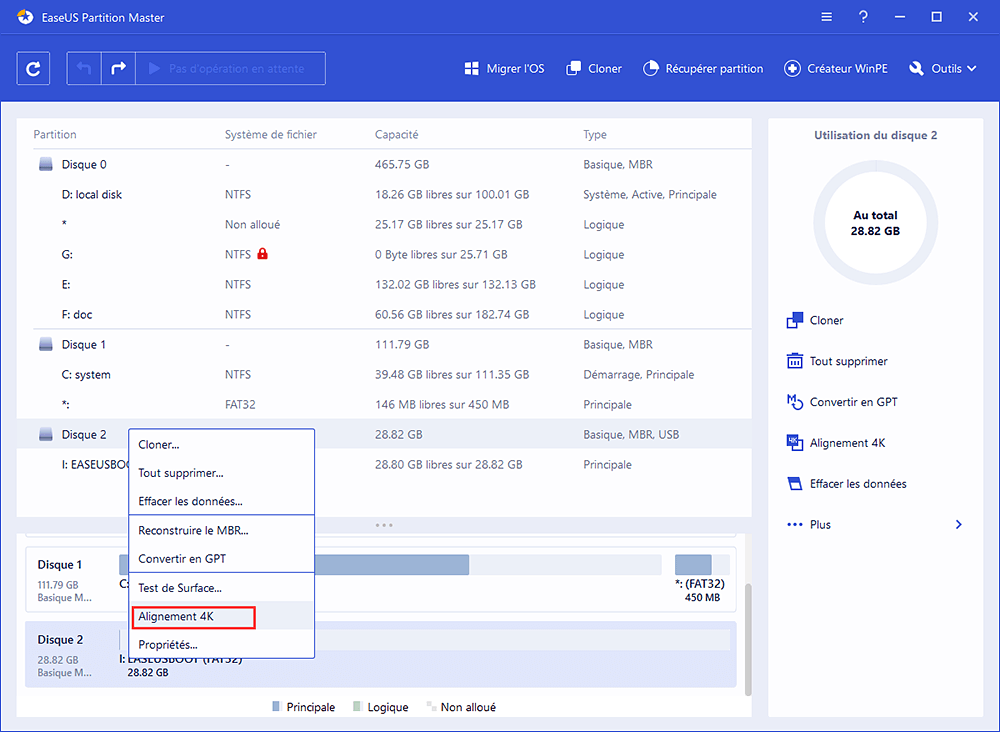Select the D: local disk row
Screen dimensions: 1000x732
[x=384, y=194]
